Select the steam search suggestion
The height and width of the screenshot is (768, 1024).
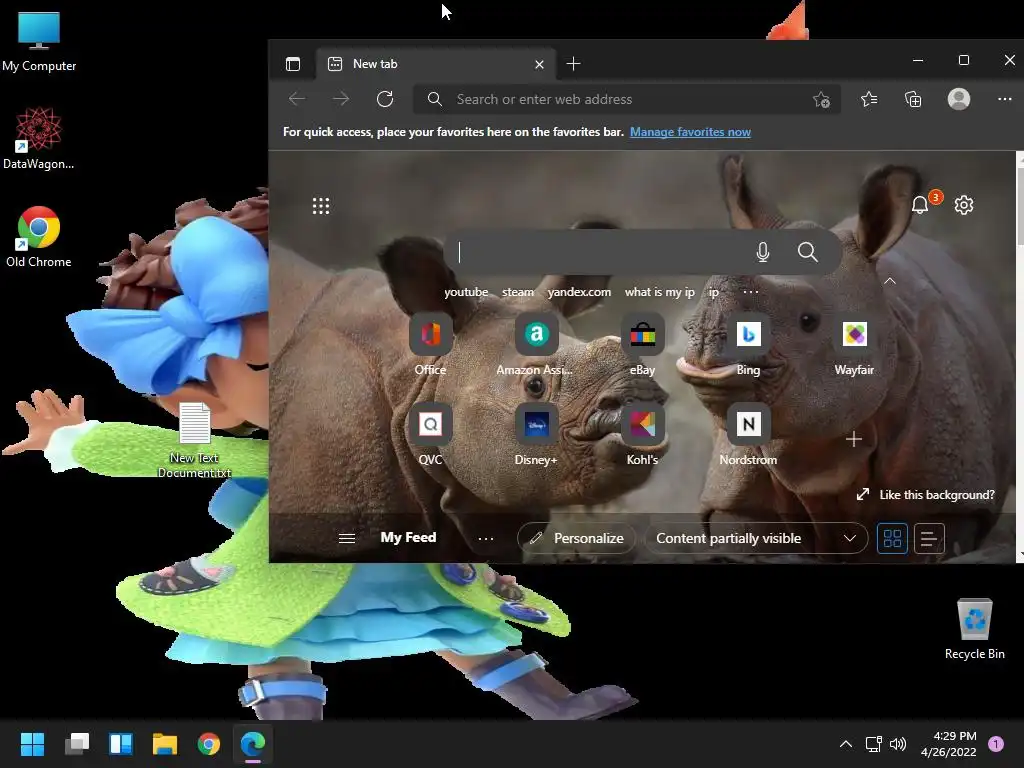pyautogui.click(x=518, y=292)
